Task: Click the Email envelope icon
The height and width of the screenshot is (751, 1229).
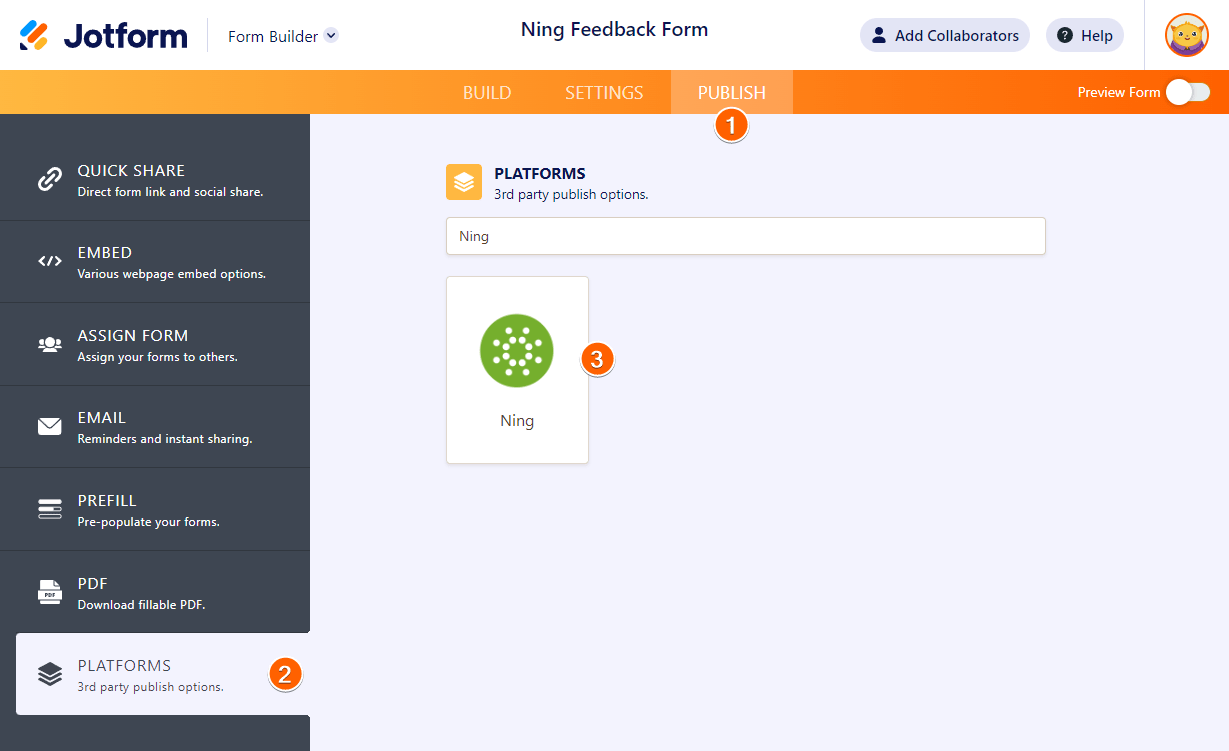Action: [x=49, y=427]
